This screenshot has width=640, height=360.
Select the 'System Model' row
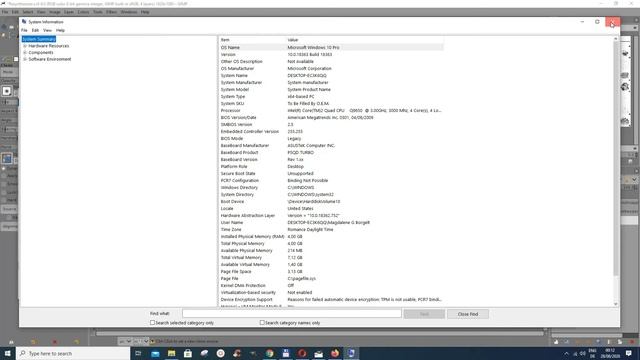(331, 89)
